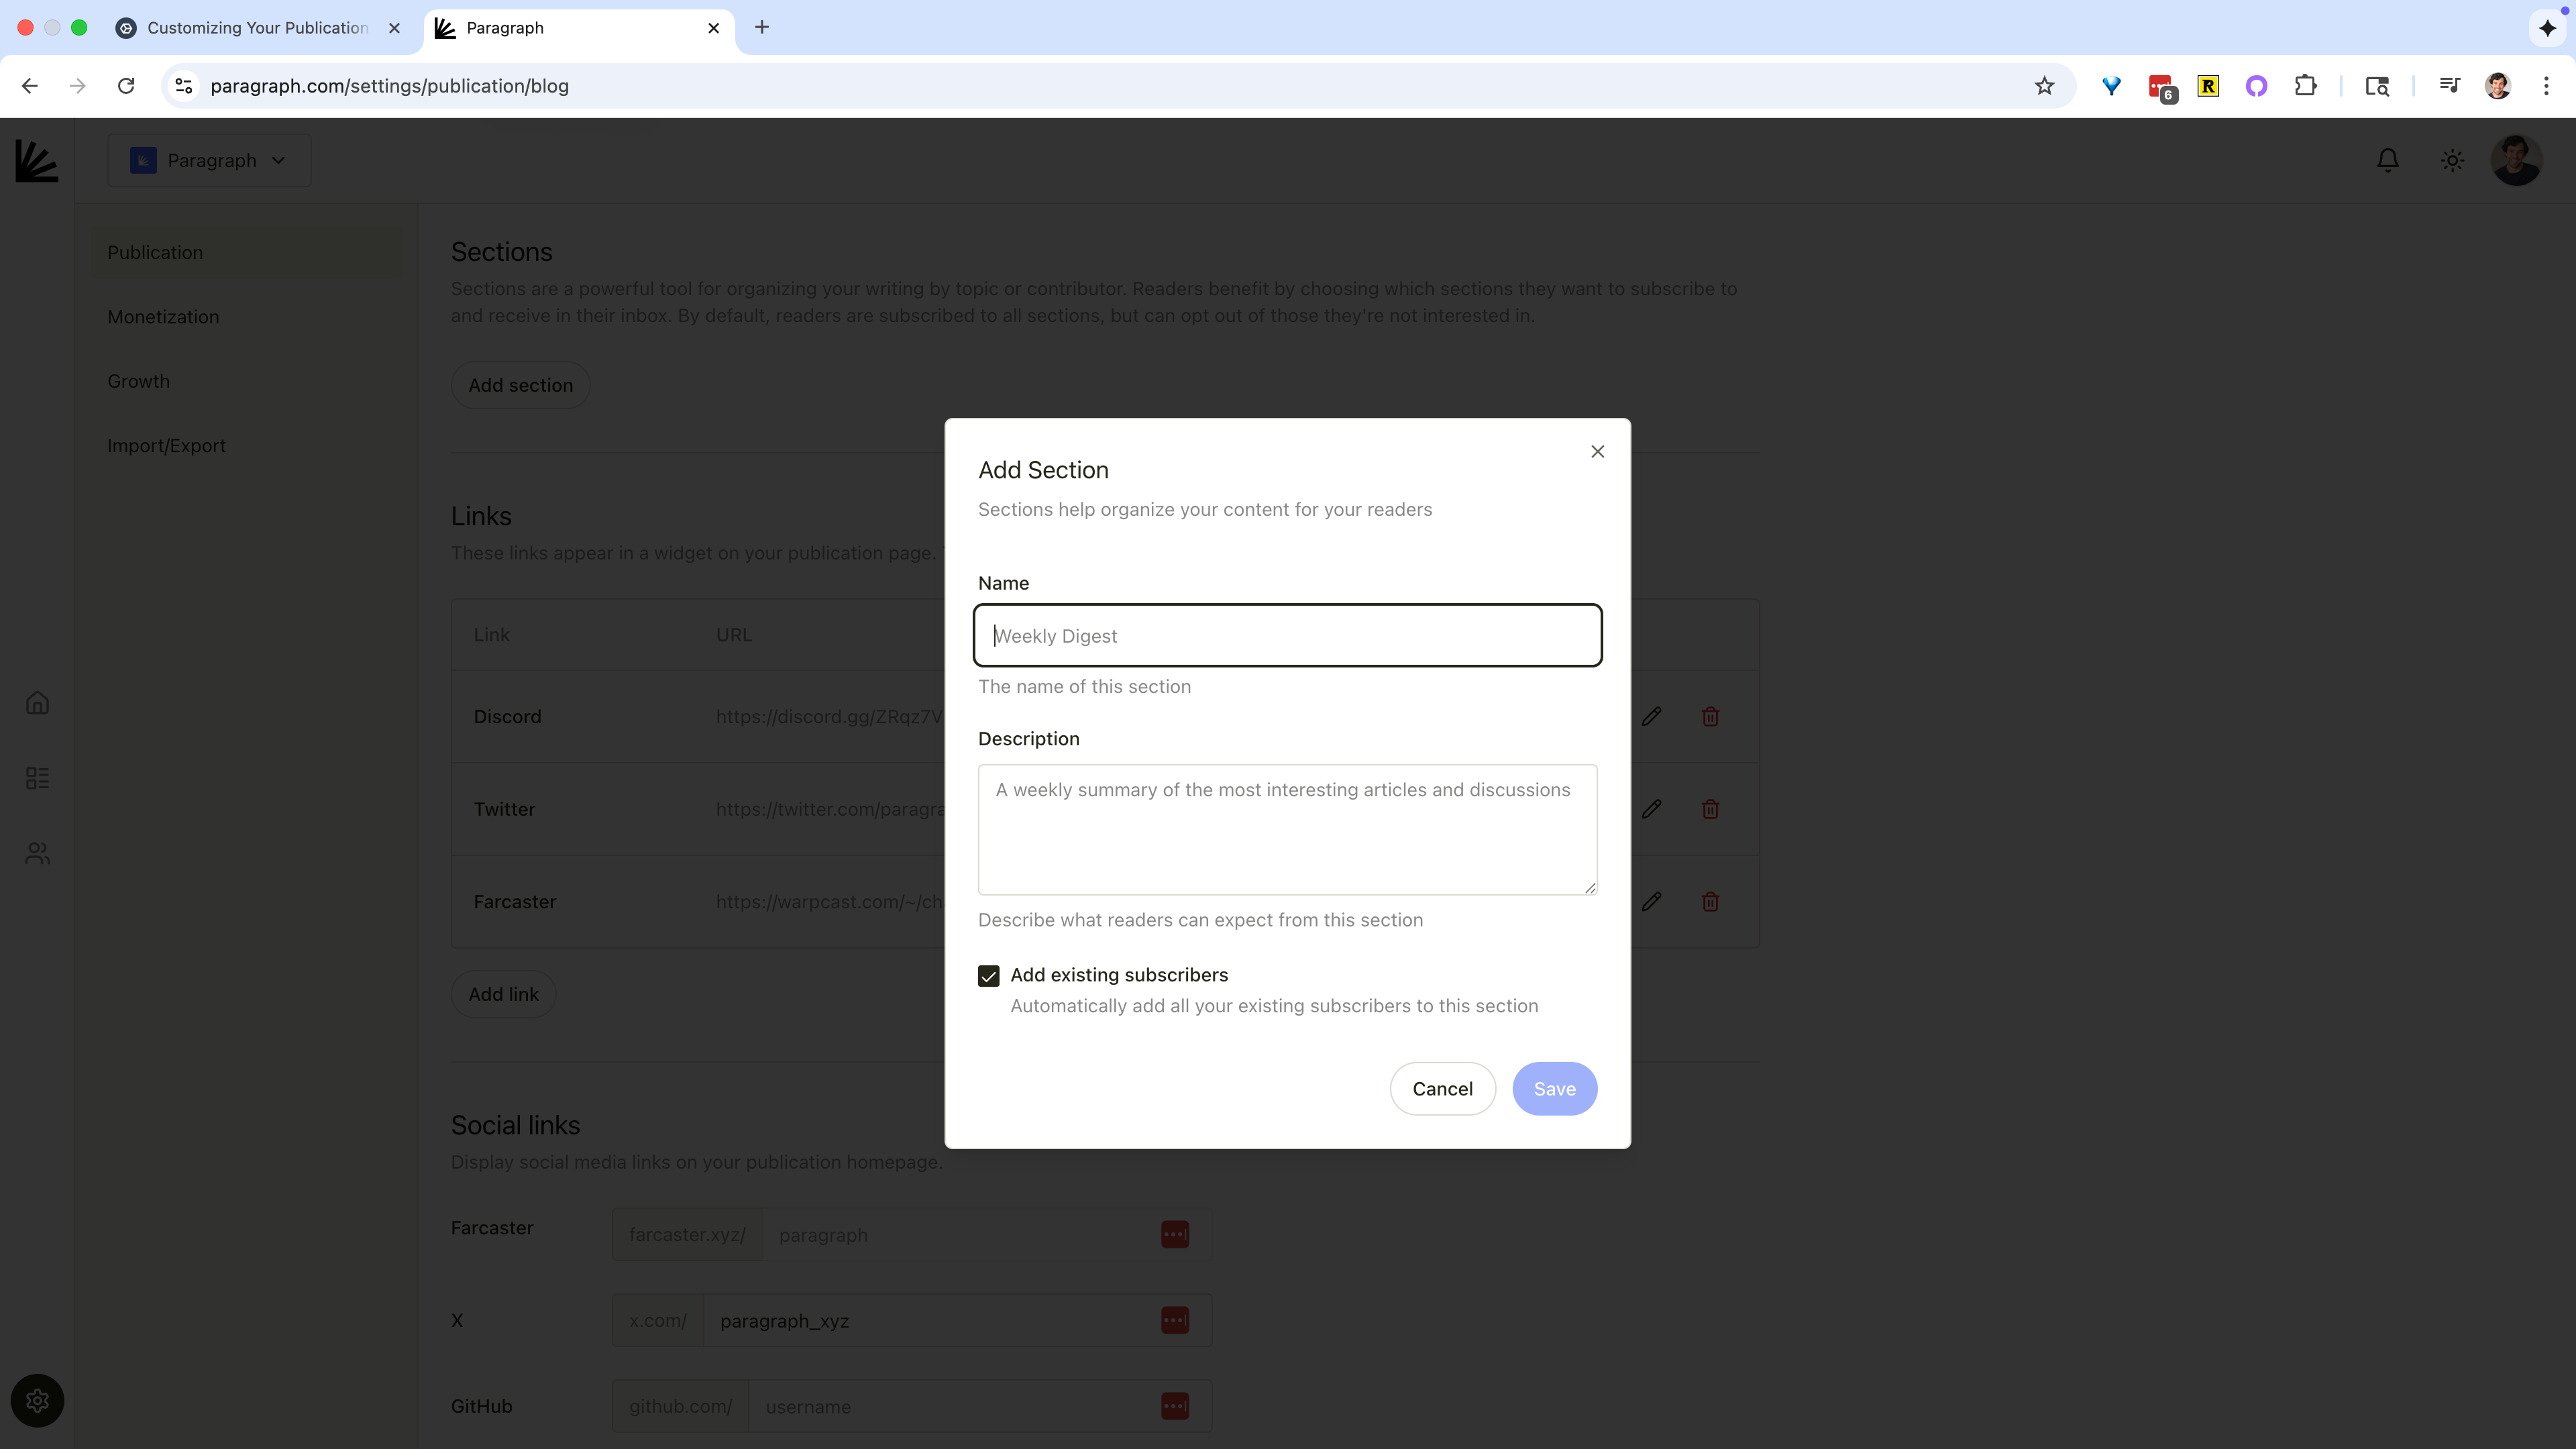This screenshot has height=1449, width=2576.
Task: Open notifications bell icon
Action: [x=2387, y=161]
